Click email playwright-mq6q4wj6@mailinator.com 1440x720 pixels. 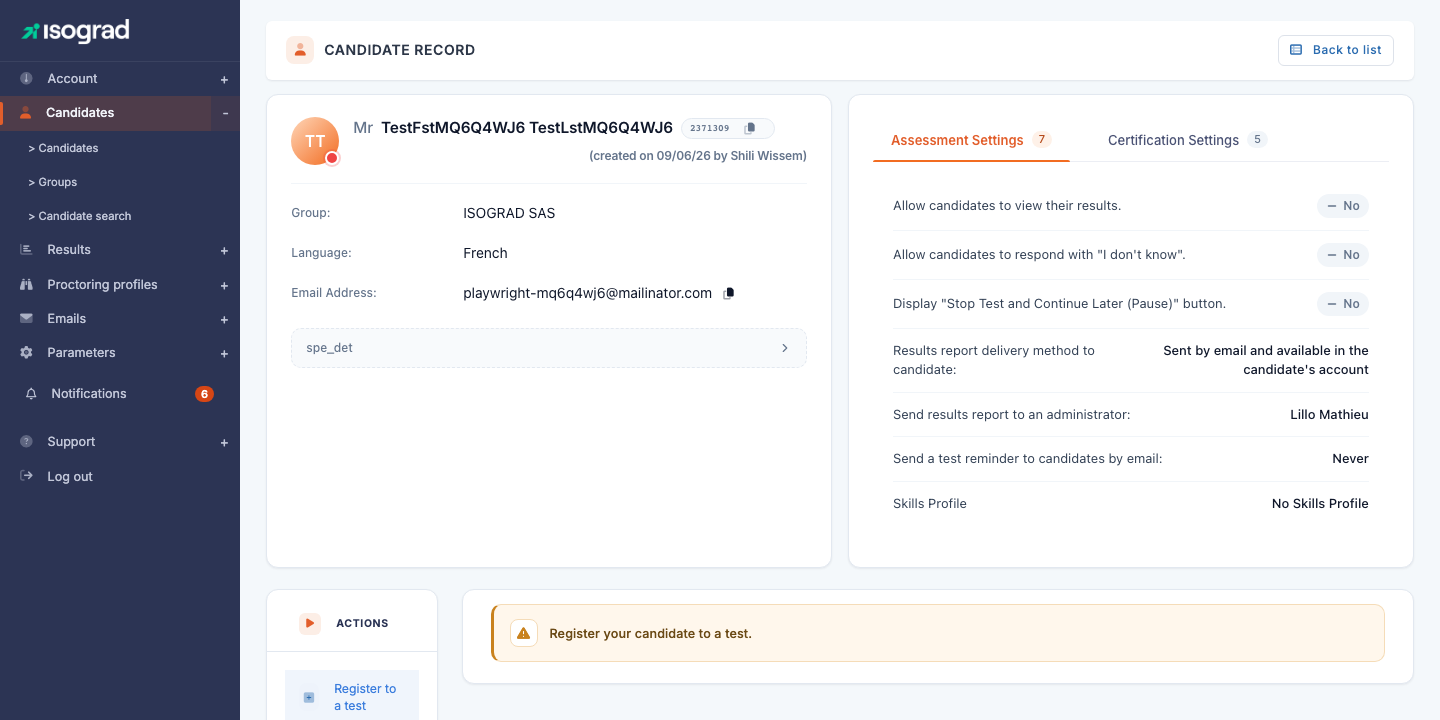click(588, 293)
